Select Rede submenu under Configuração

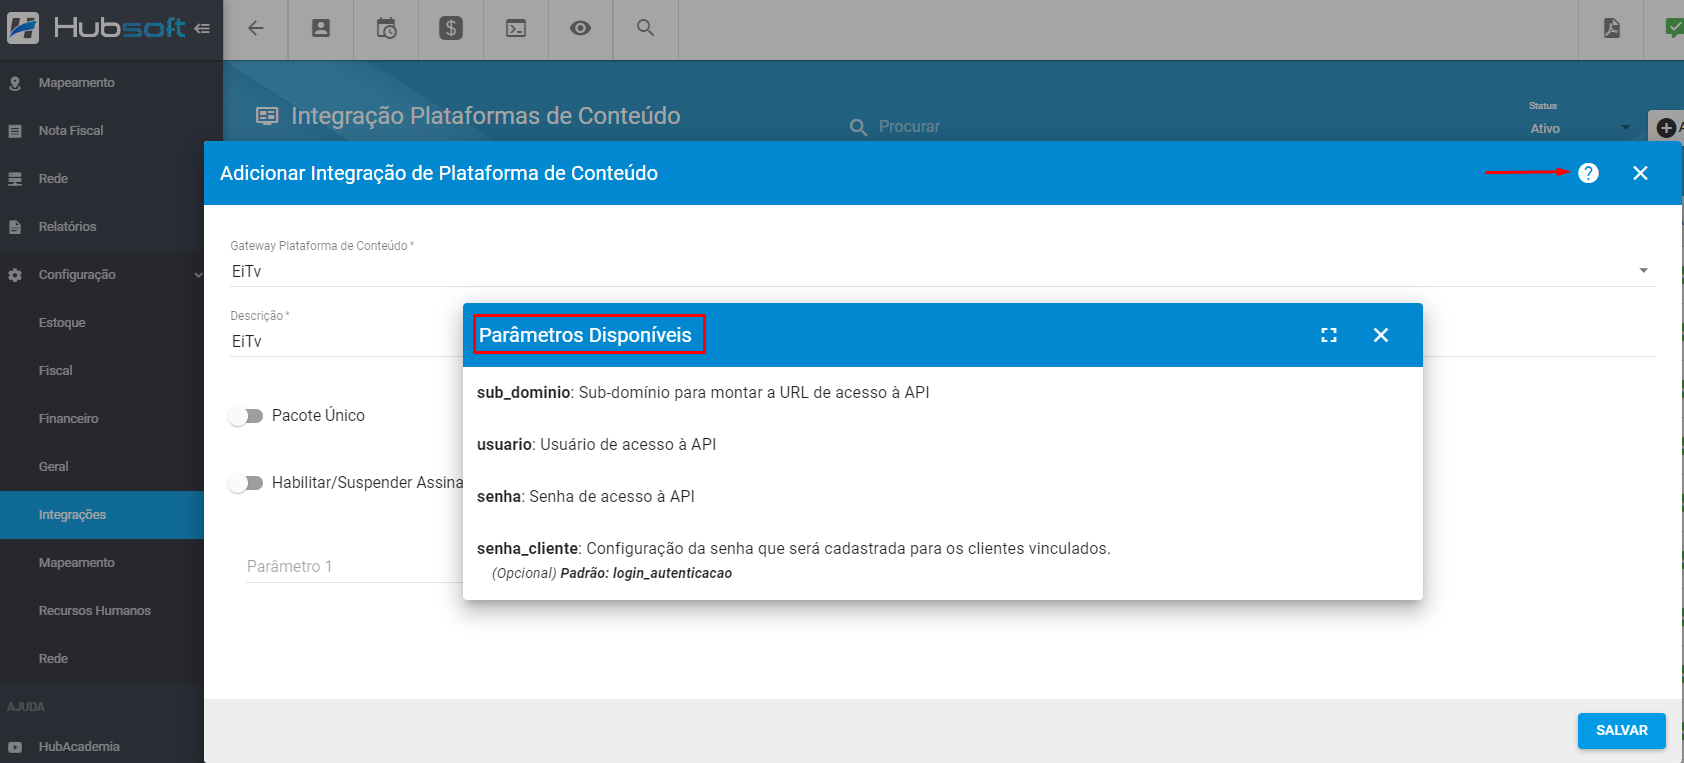[x=54, y=659]
